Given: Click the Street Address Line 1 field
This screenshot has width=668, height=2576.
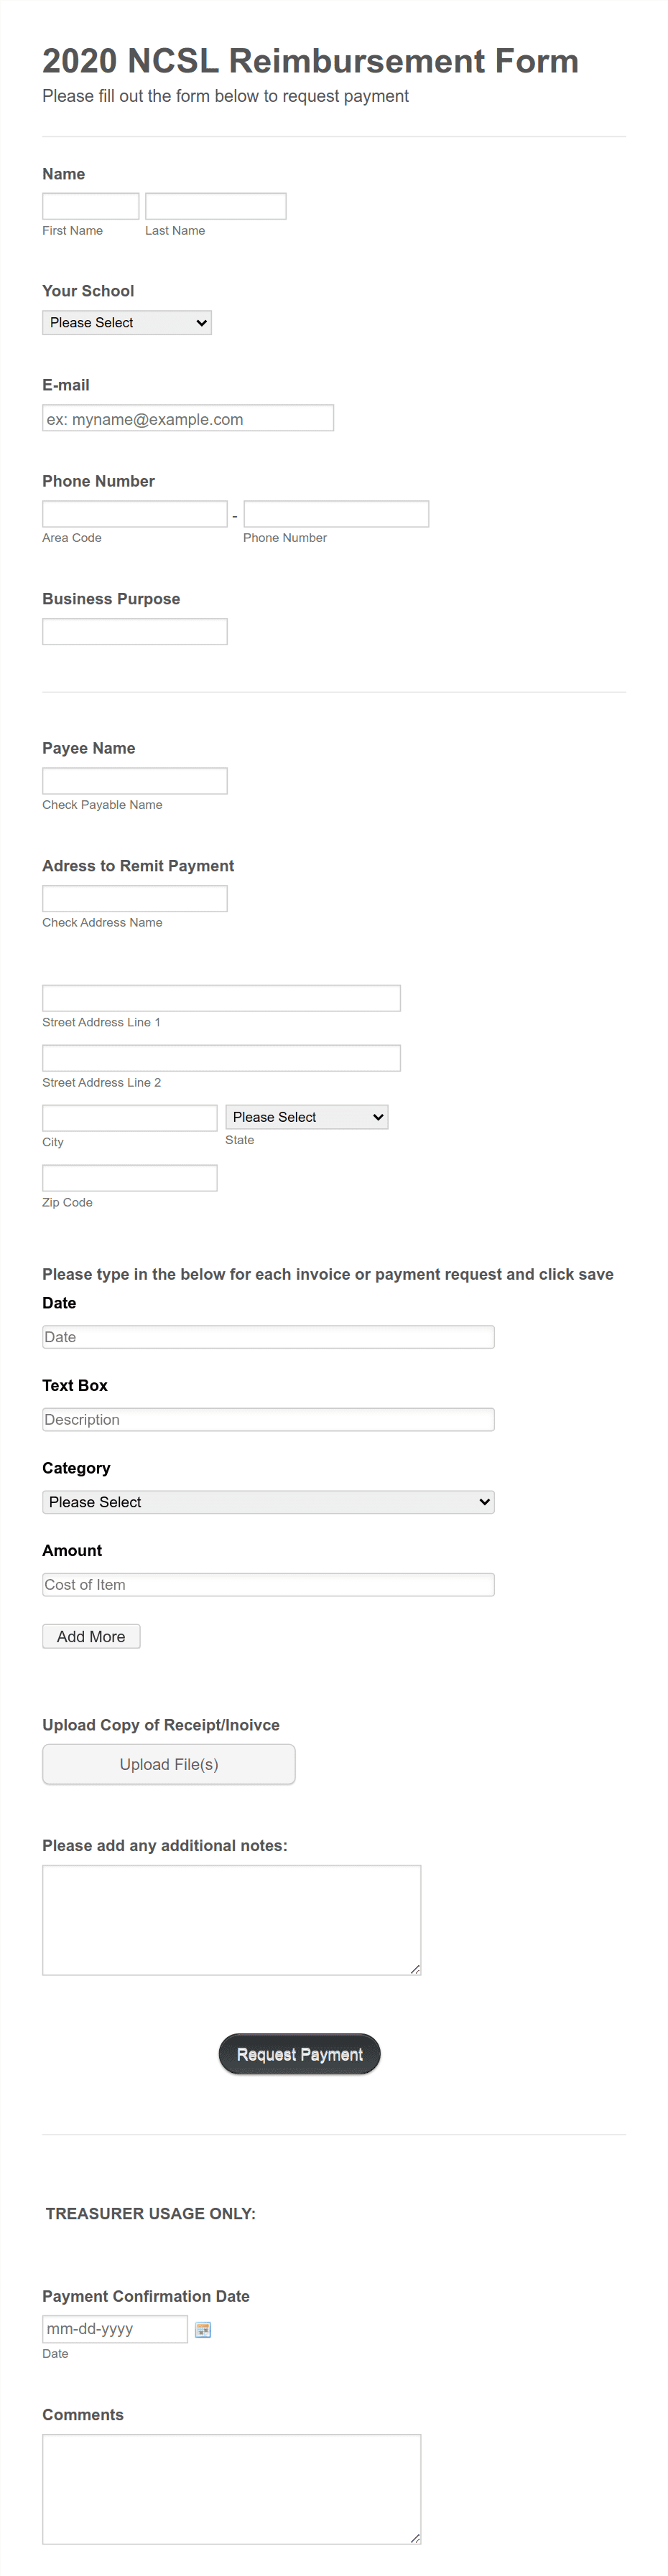Looking at the screenshot, I should pos(220,997).
